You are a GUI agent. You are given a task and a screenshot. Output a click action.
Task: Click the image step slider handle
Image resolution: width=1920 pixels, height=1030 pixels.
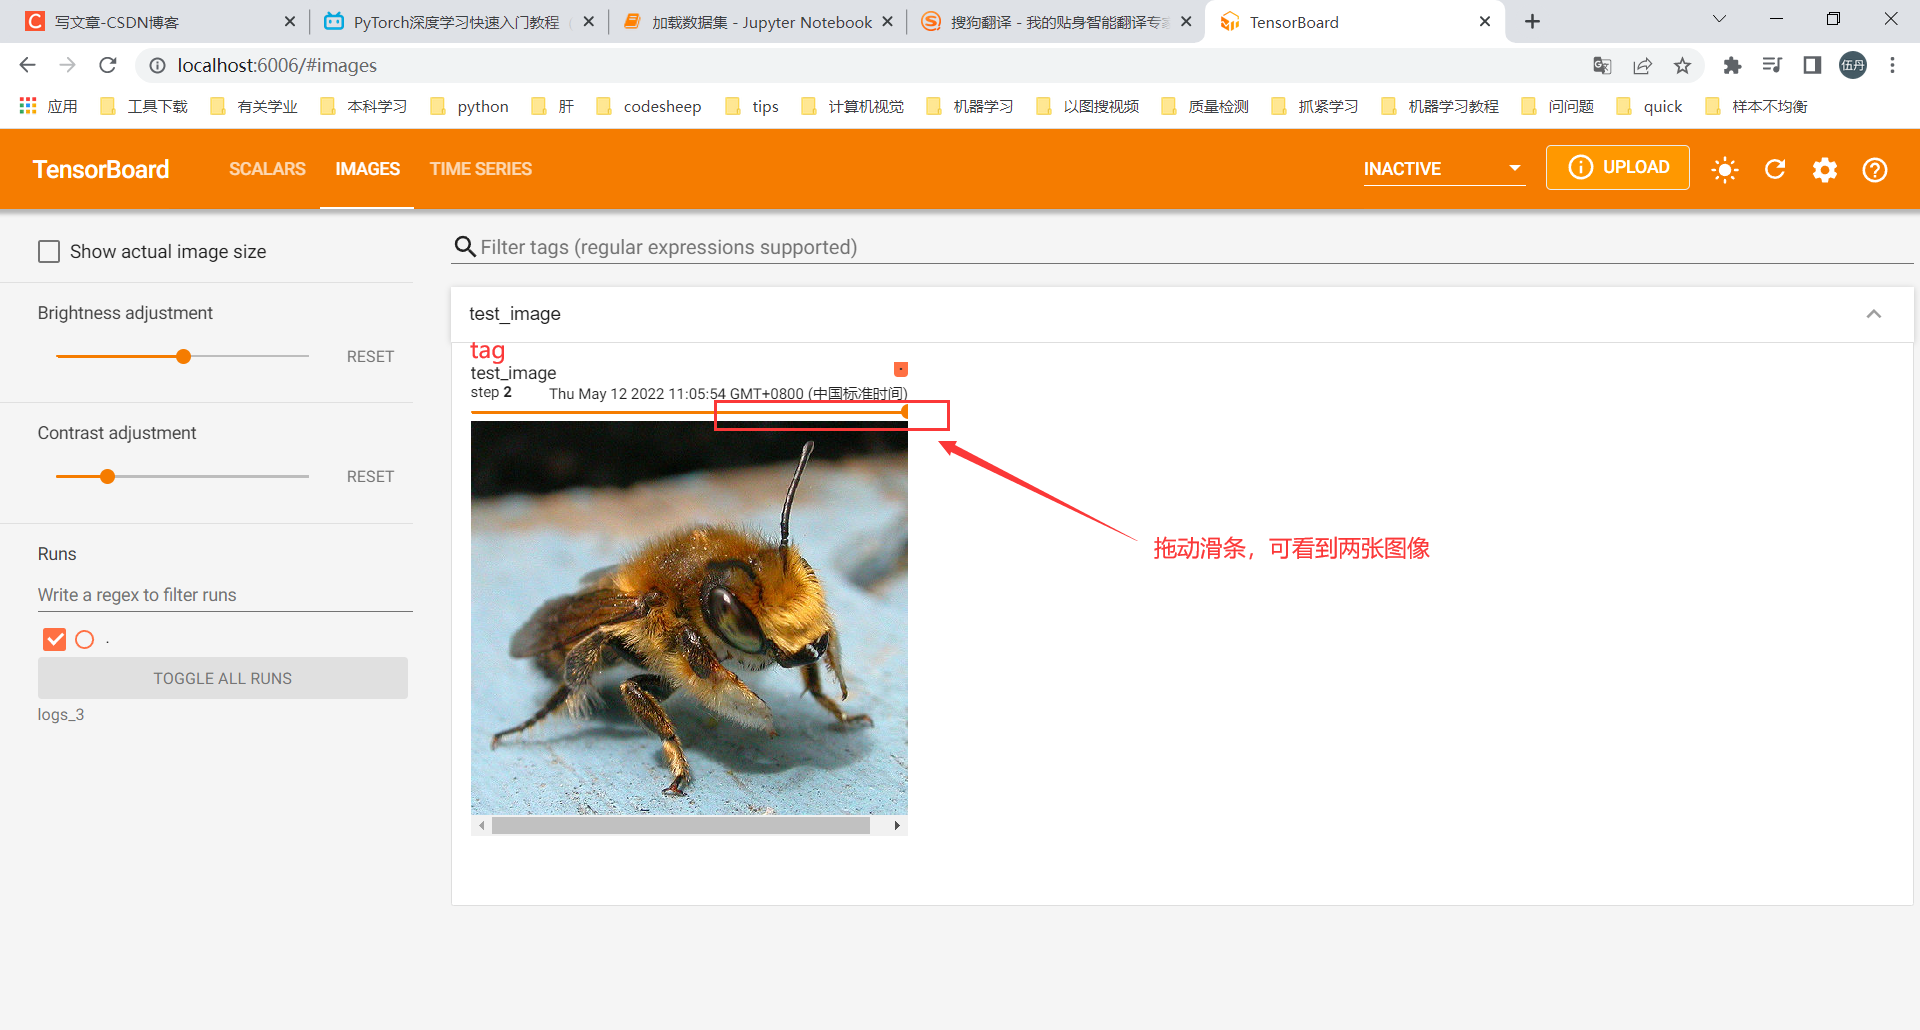[904, 412]
